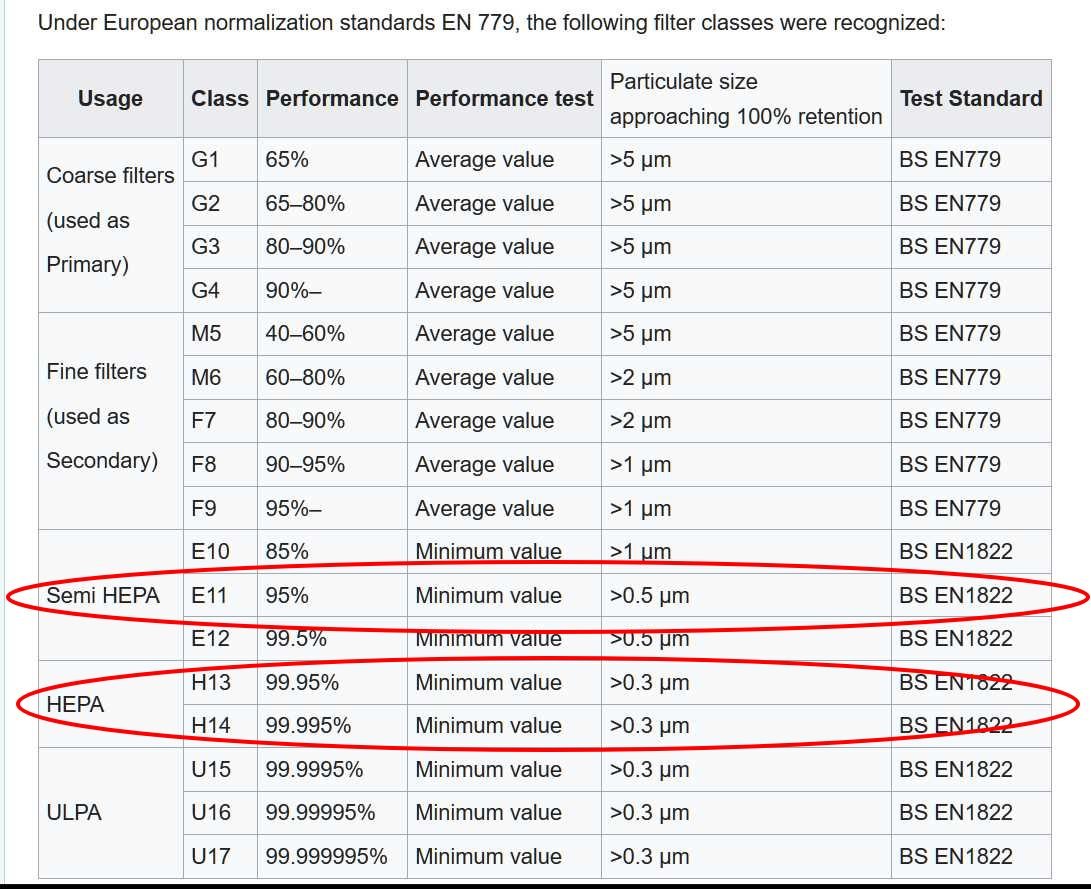Image resolution: width=1091 pixels, height=889 pixels.
Task: Select the Fine filters usage cell
Action: tap(102, 416)
